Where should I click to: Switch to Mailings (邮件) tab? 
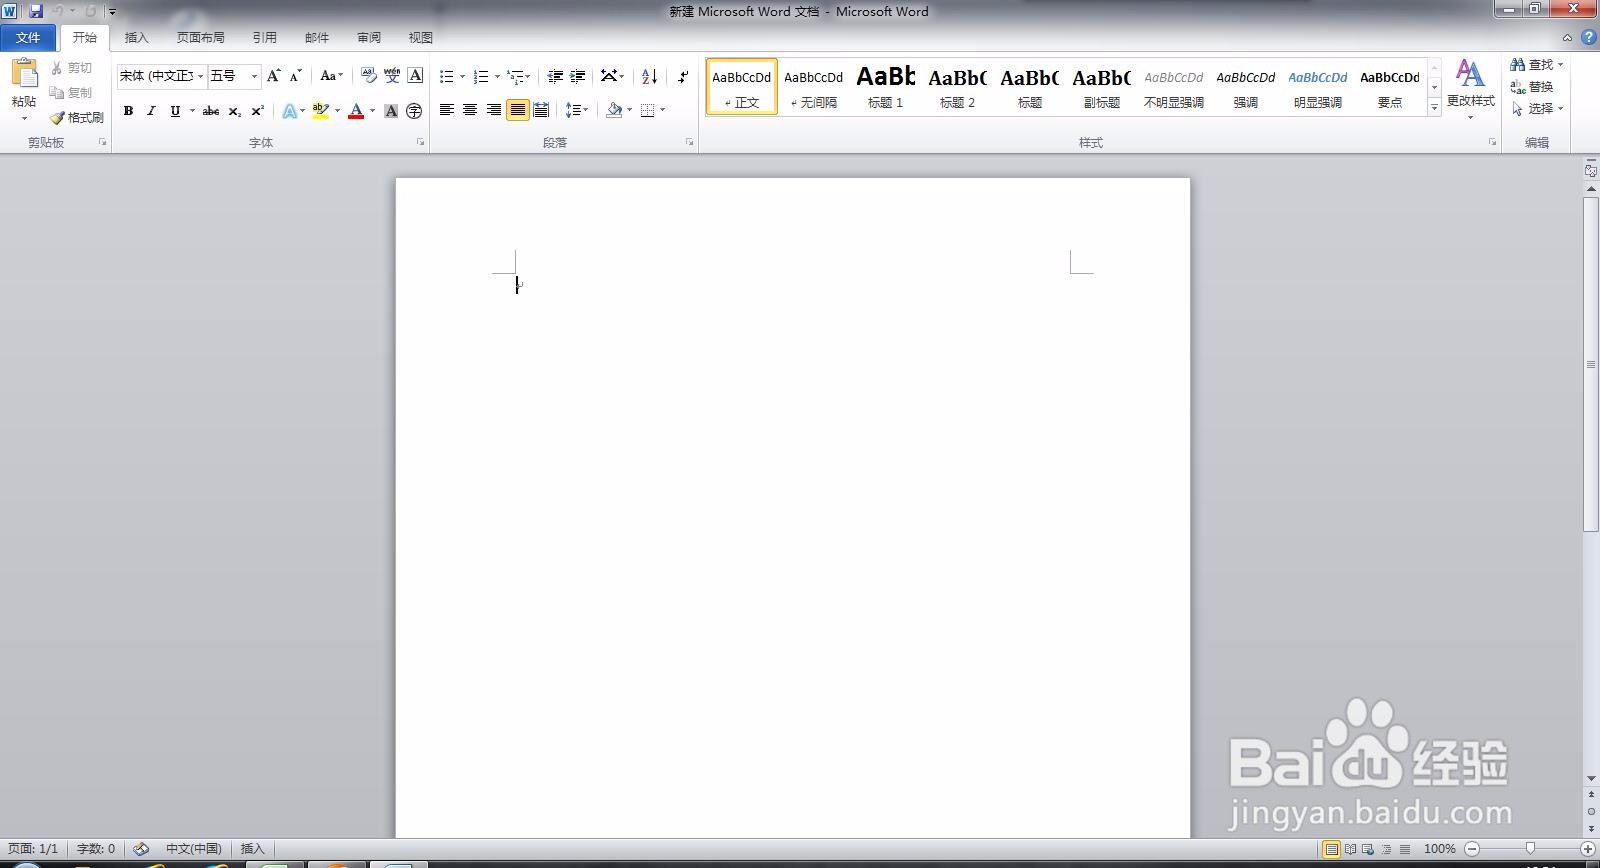[316, 38]
